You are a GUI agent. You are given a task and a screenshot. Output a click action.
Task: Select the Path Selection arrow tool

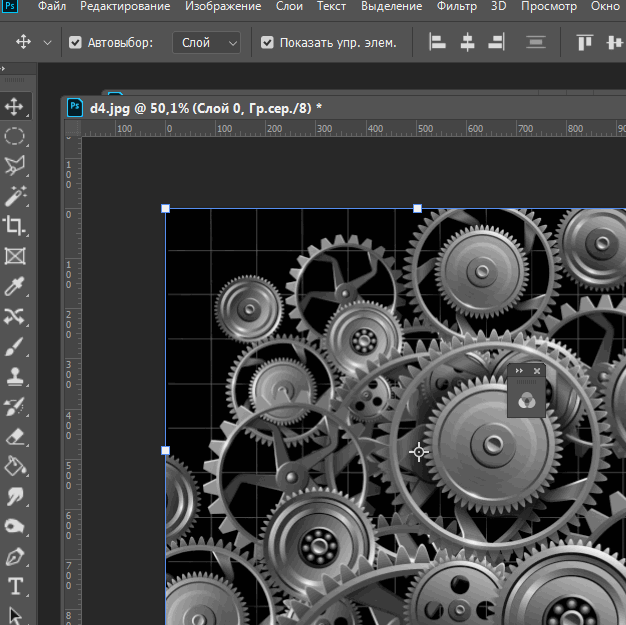coord(14,615)
